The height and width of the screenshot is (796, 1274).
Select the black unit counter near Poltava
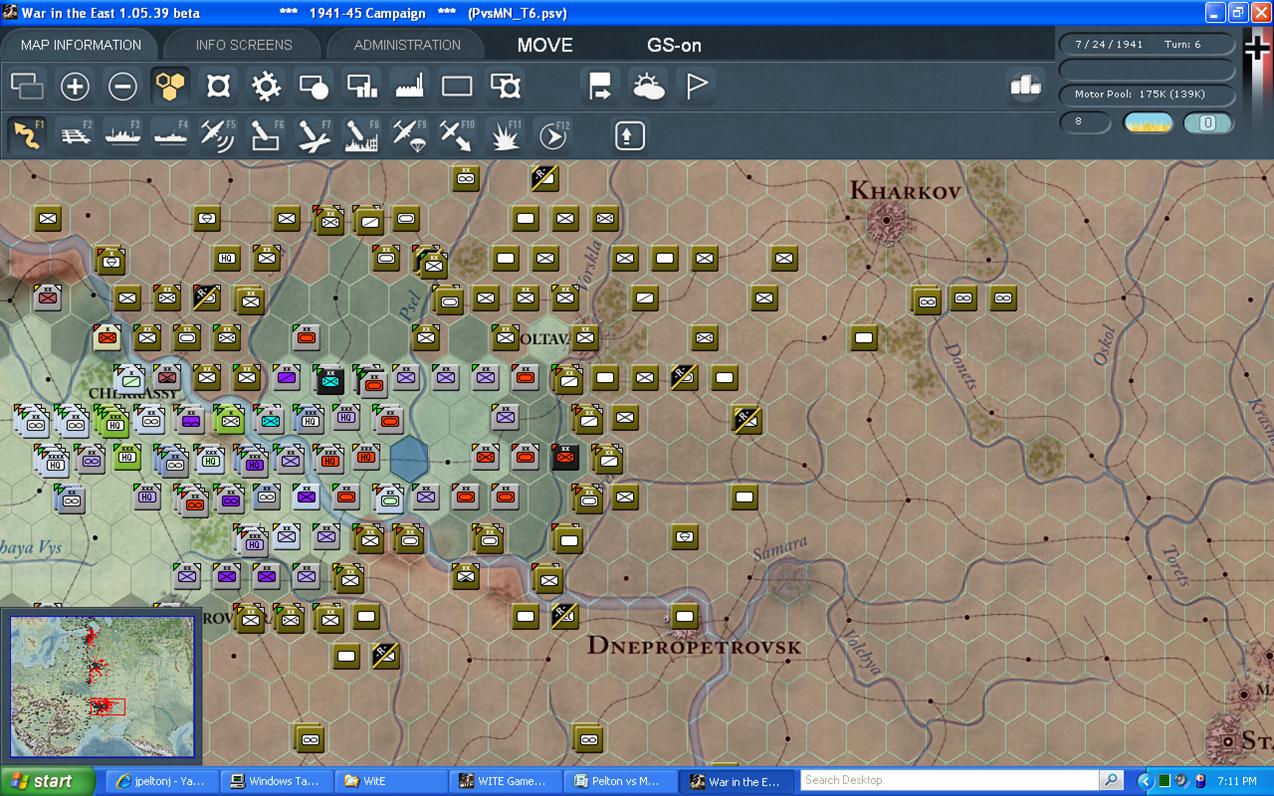(565, 457)
